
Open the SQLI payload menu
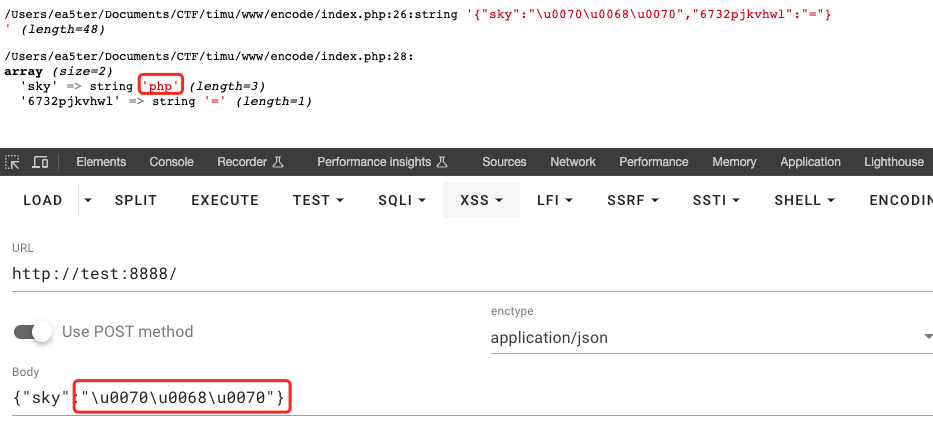(402, 200)
